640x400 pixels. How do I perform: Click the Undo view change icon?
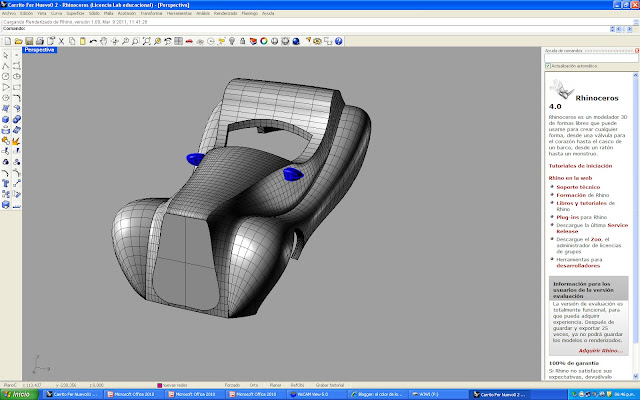pos(168,41)
